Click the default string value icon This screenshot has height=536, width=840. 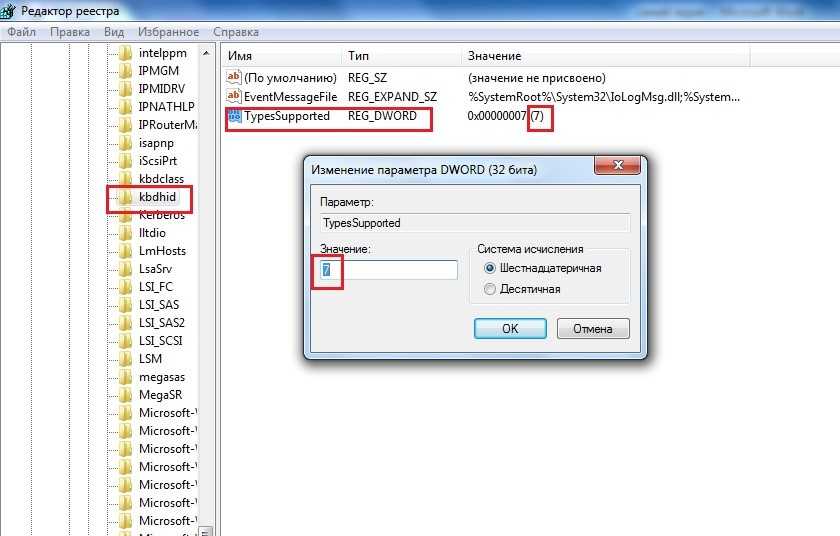coord(234,78)
